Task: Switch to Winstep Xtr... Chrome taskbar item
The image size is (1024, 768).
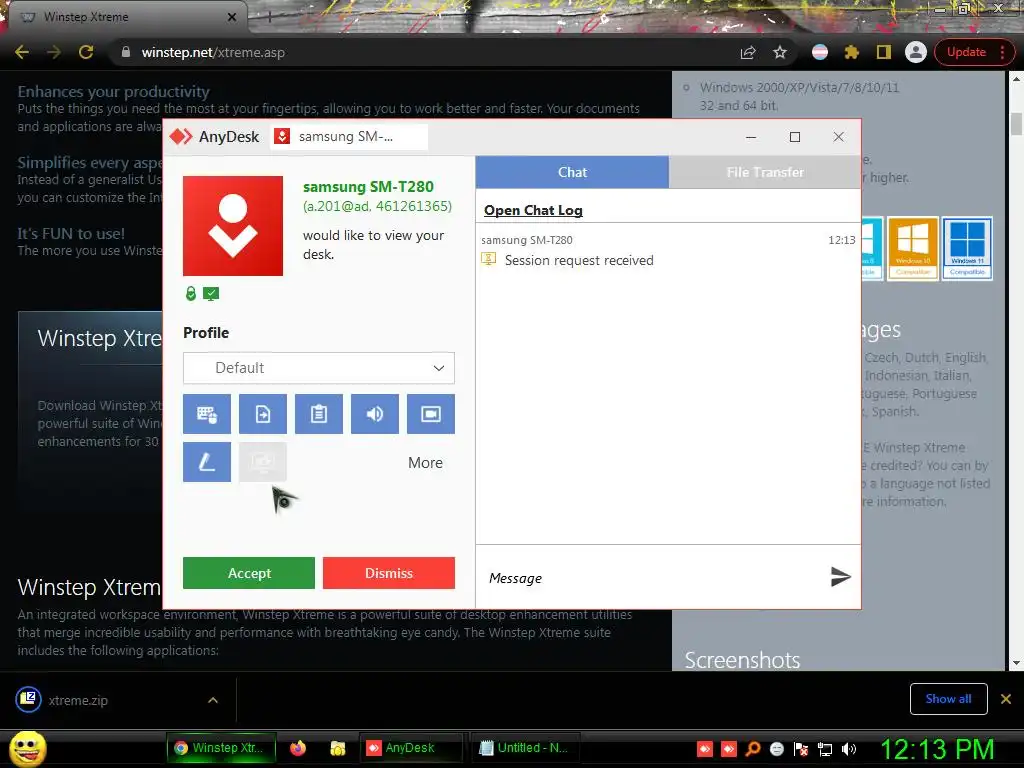Action: pyautogui.click(x=221, y=748)
